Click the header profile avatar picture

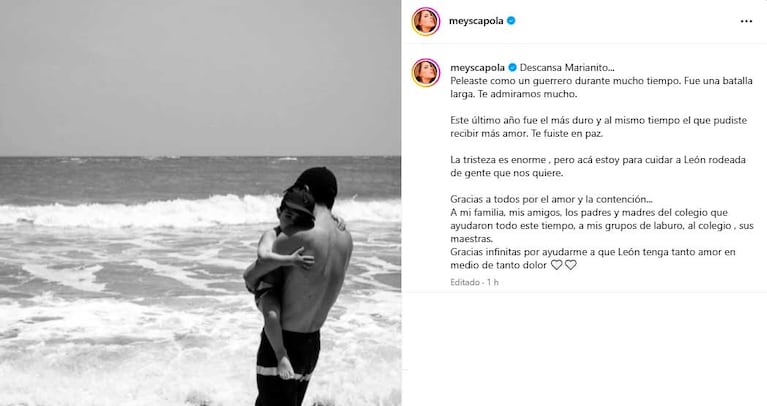(426, 21)
